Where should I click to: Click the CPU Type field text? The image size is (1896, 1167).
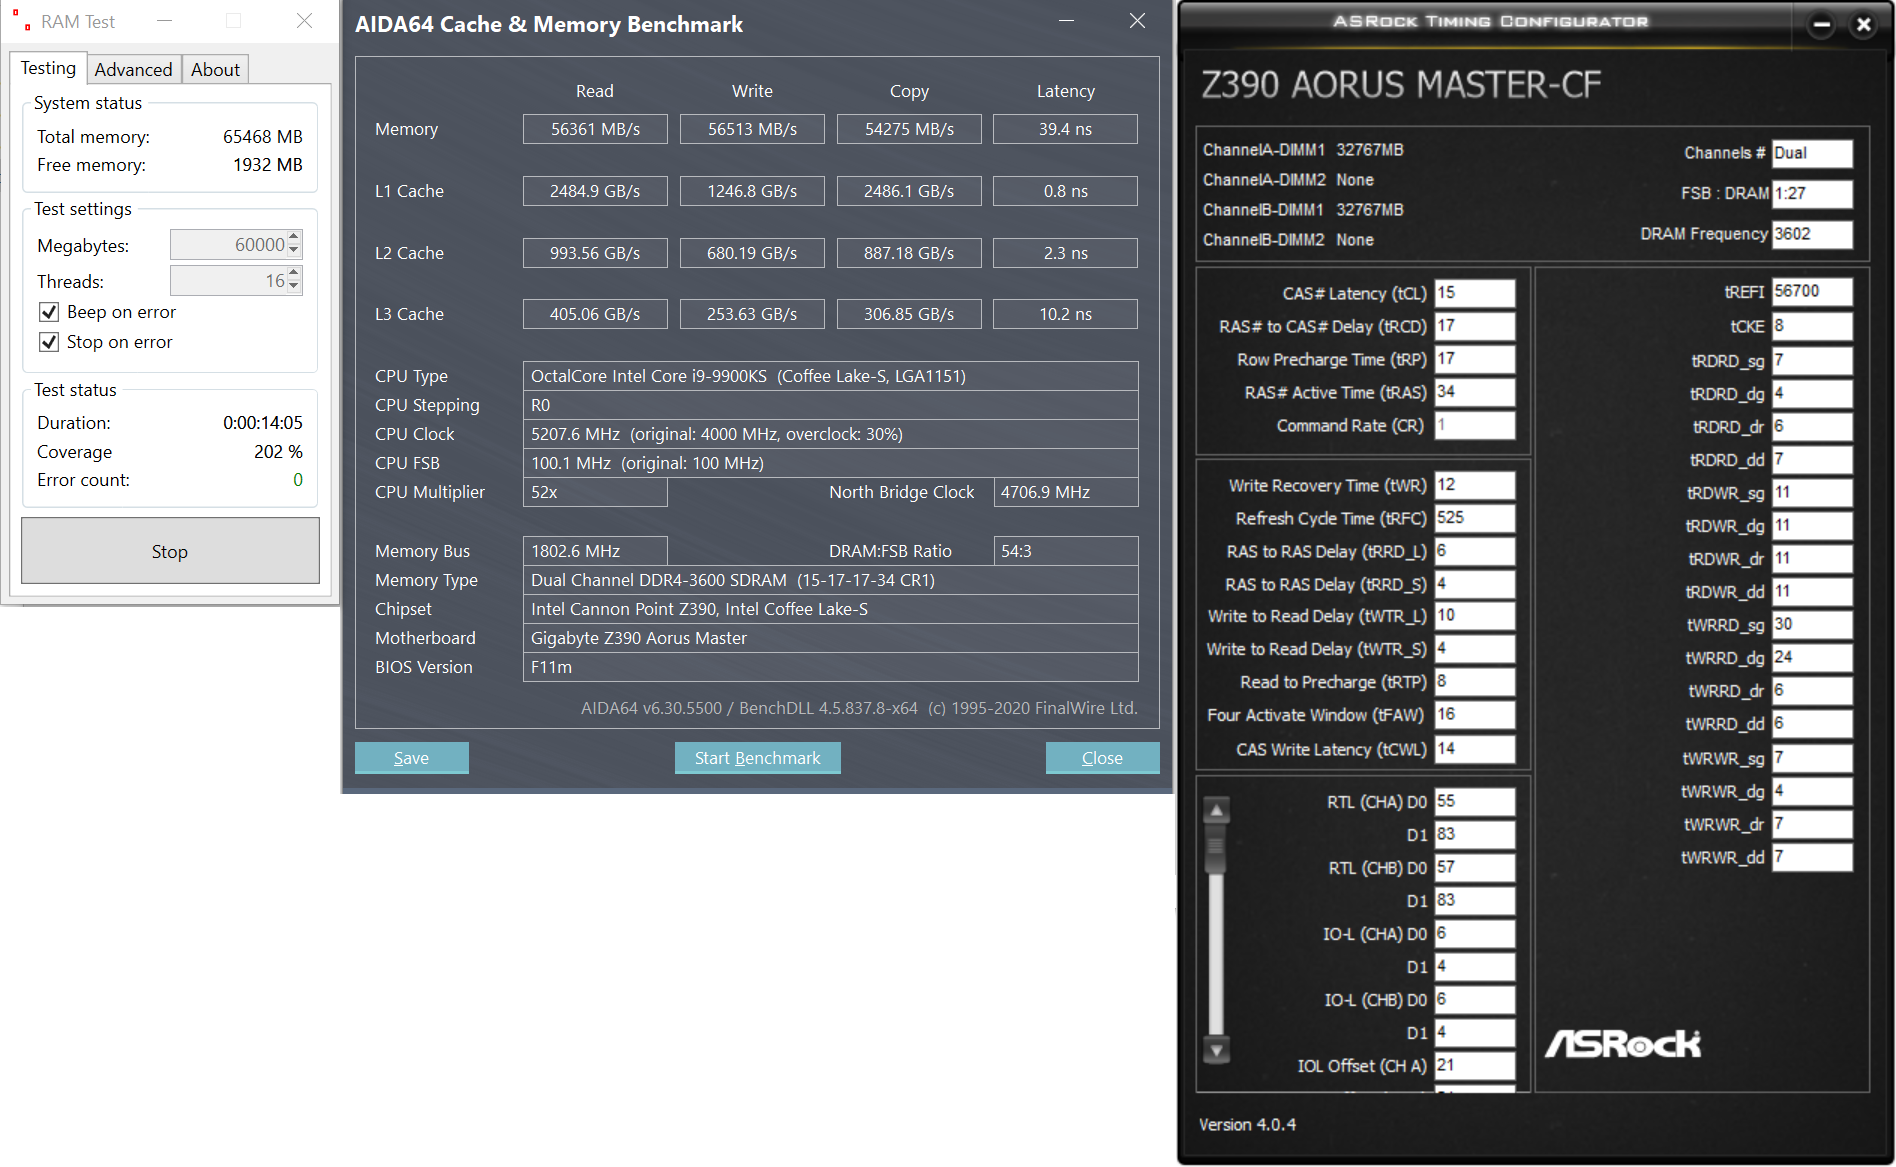pos(830,376)
